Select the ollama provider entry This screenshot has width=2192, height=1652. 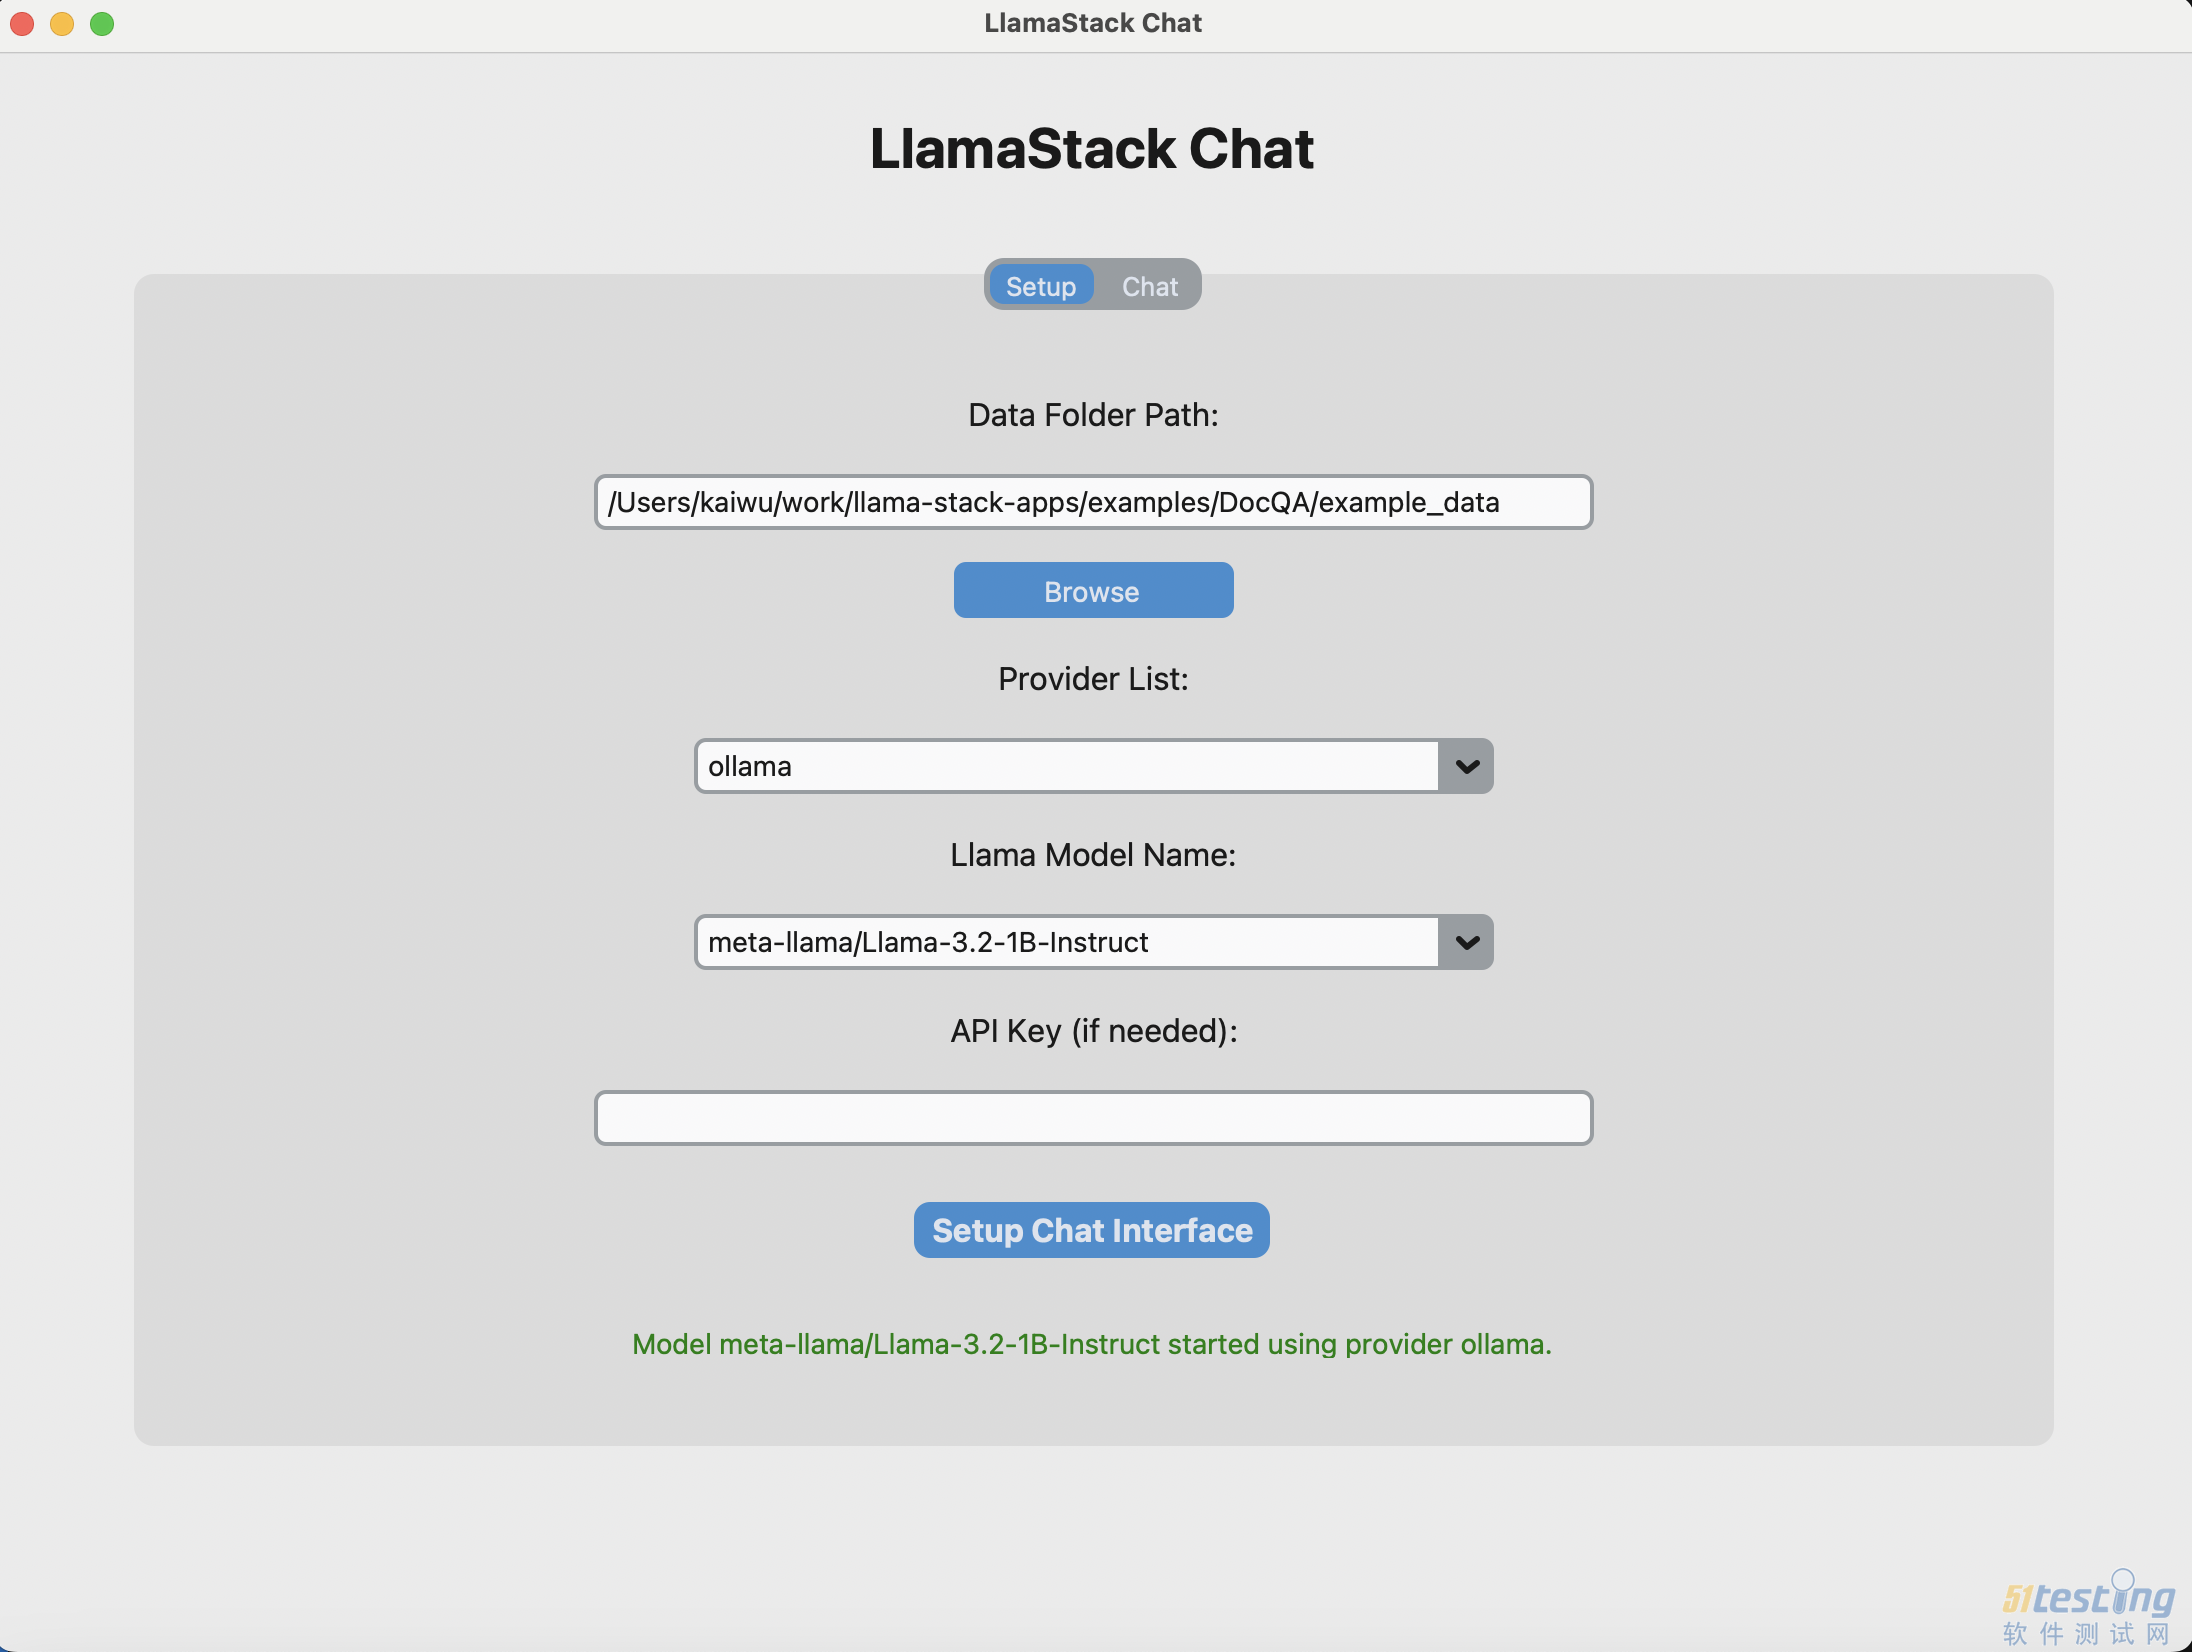tap(750, 766)
